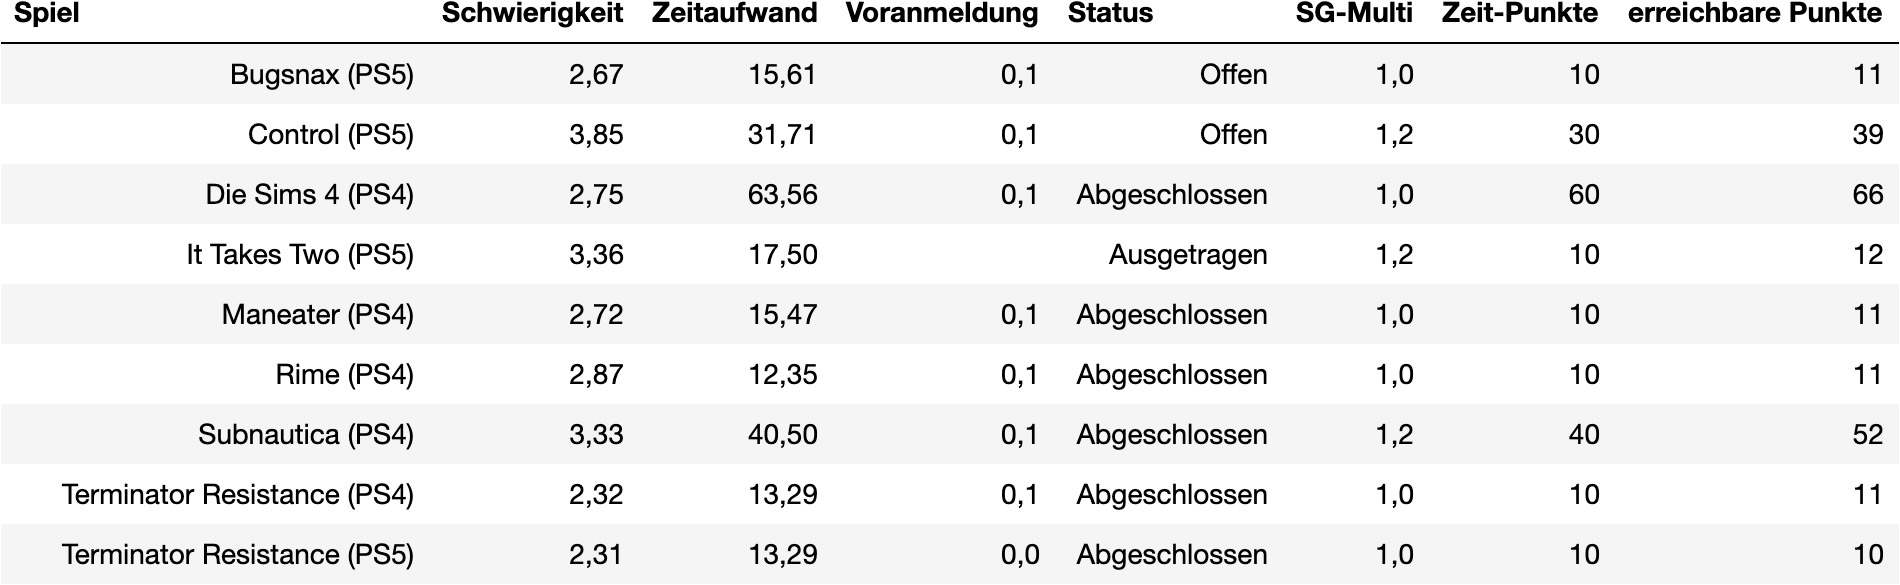Viewport: 1900px width, 585px height.
Task: Click the Rime (PS4) game cell
Action: [344, 375]
